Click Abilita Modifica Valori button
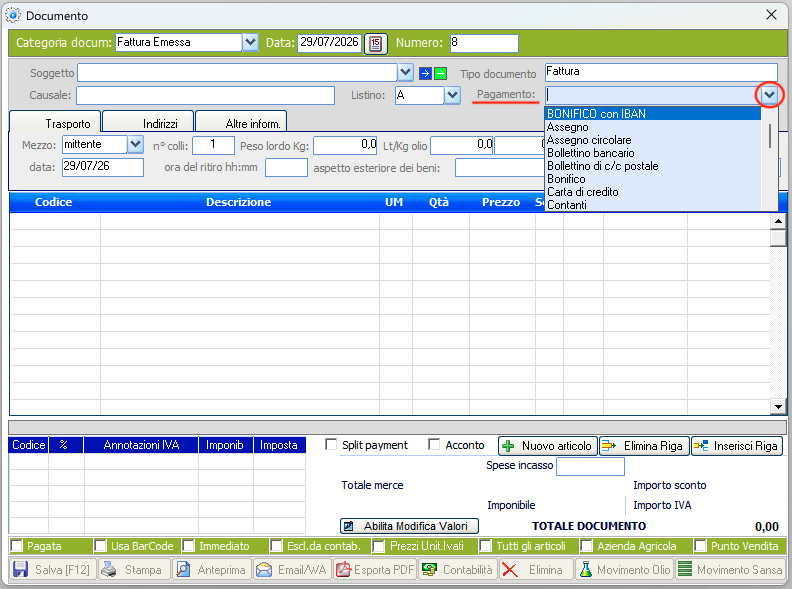792x589 pixels. (x=409, y=526)
